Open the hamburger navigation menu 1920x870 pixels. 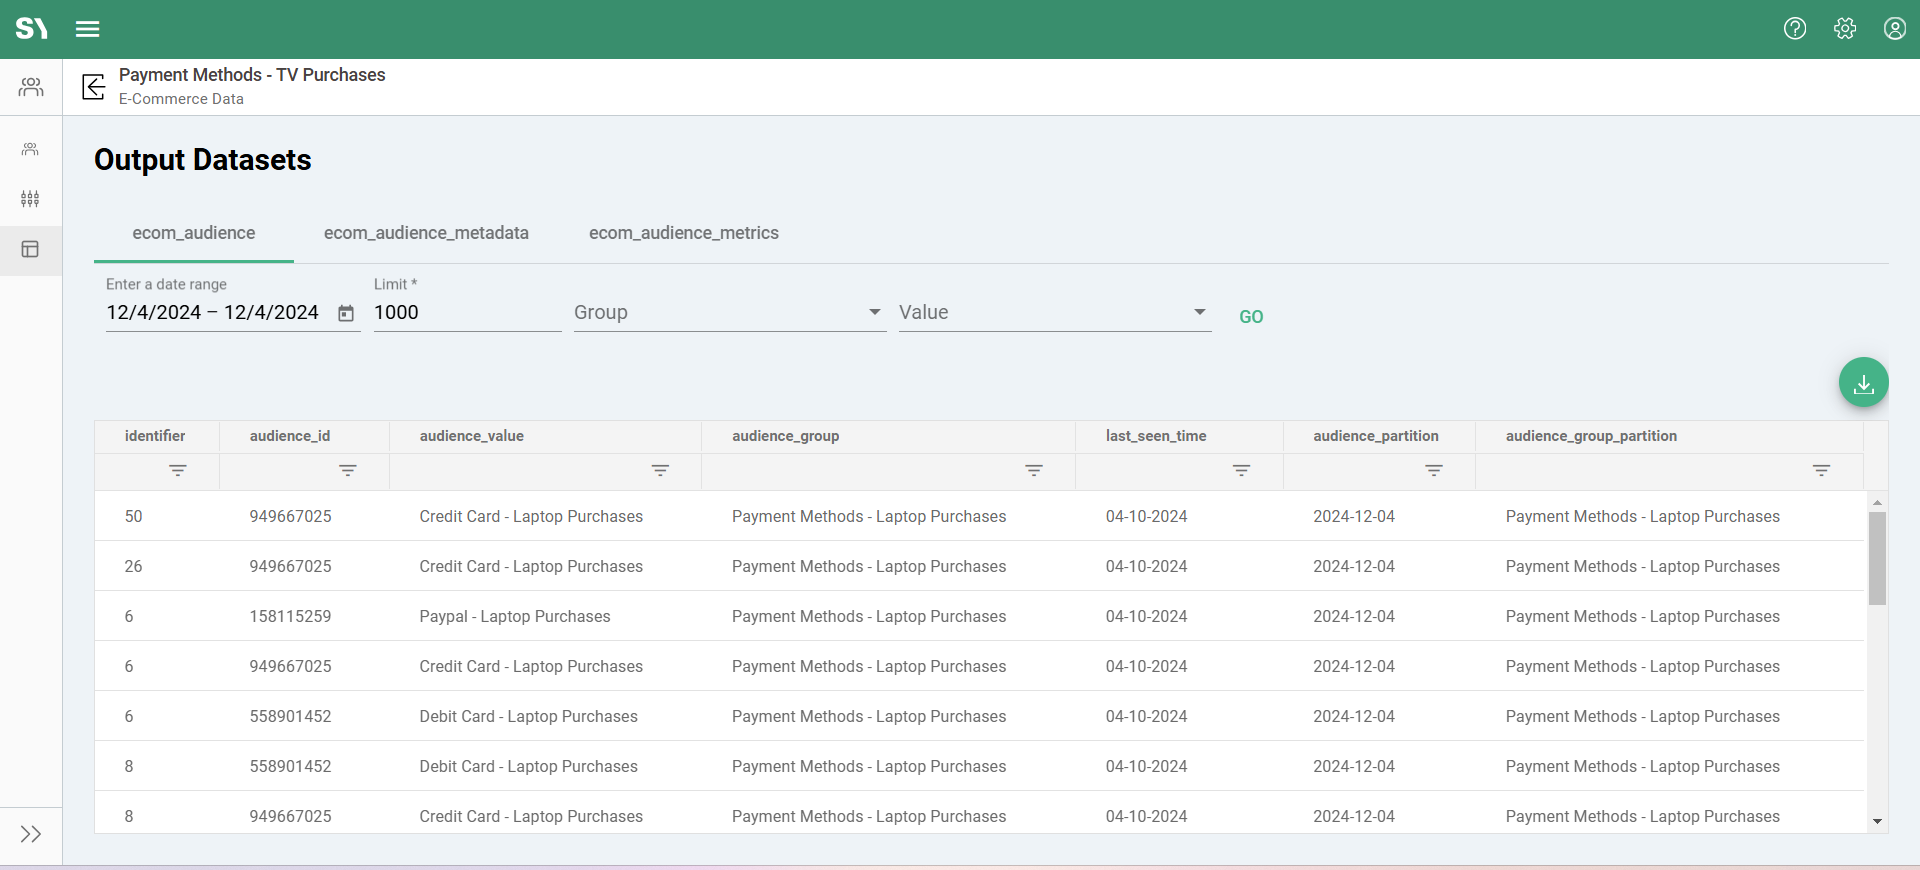88,29
